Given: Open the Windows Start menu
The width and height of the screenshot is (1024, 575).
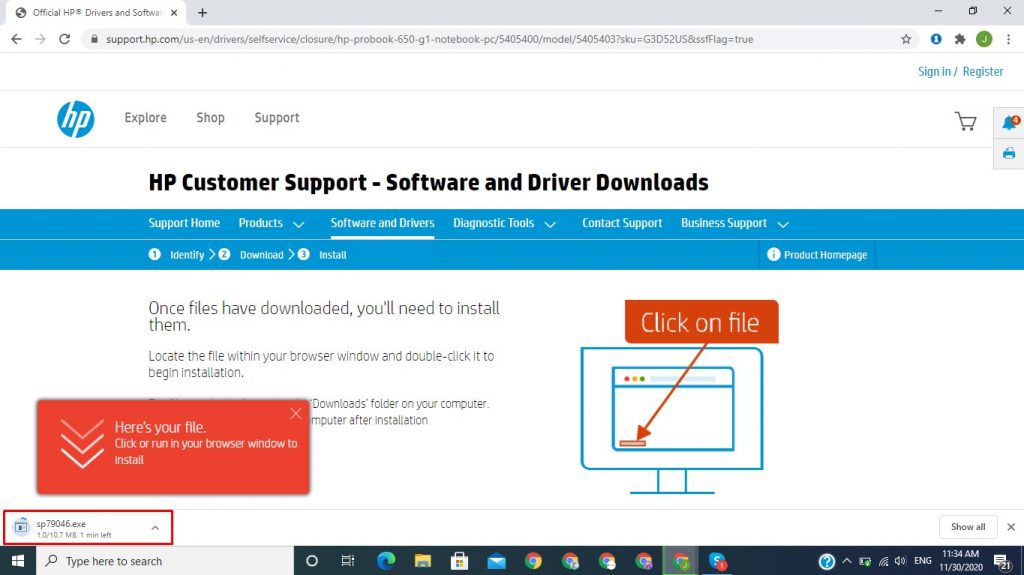Looking at the screenshot, I should point(17,561).
